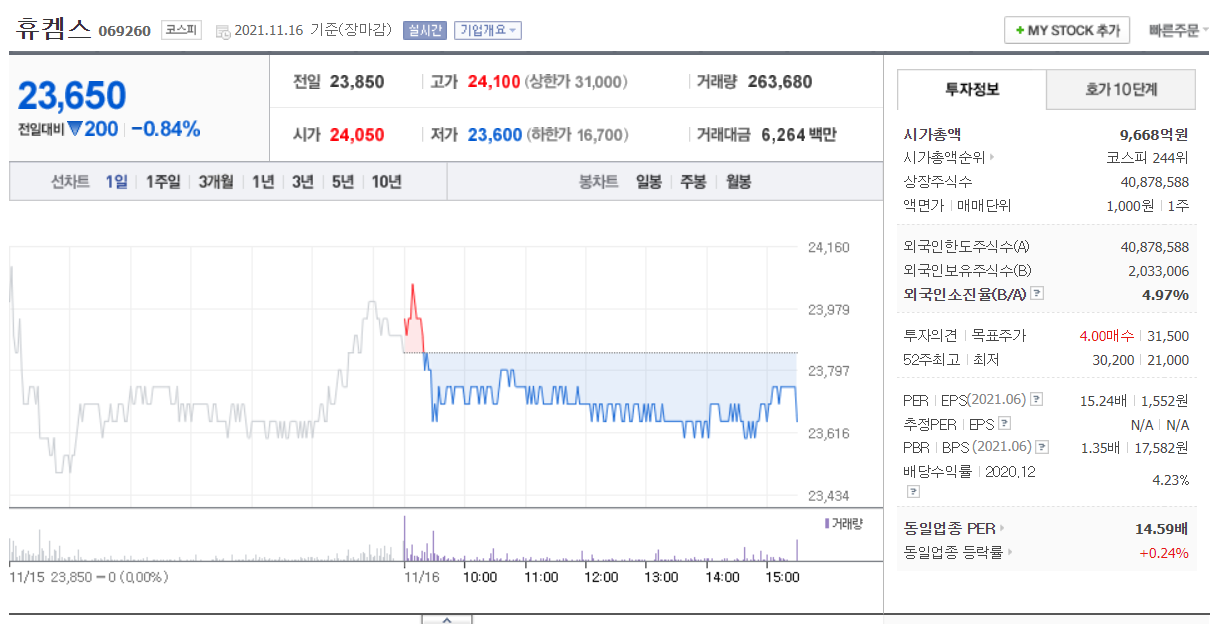Show the 5년 line chart
The height and width of the screenshot is (624, 1214).
pyautogui.click(x=343, y=182)
